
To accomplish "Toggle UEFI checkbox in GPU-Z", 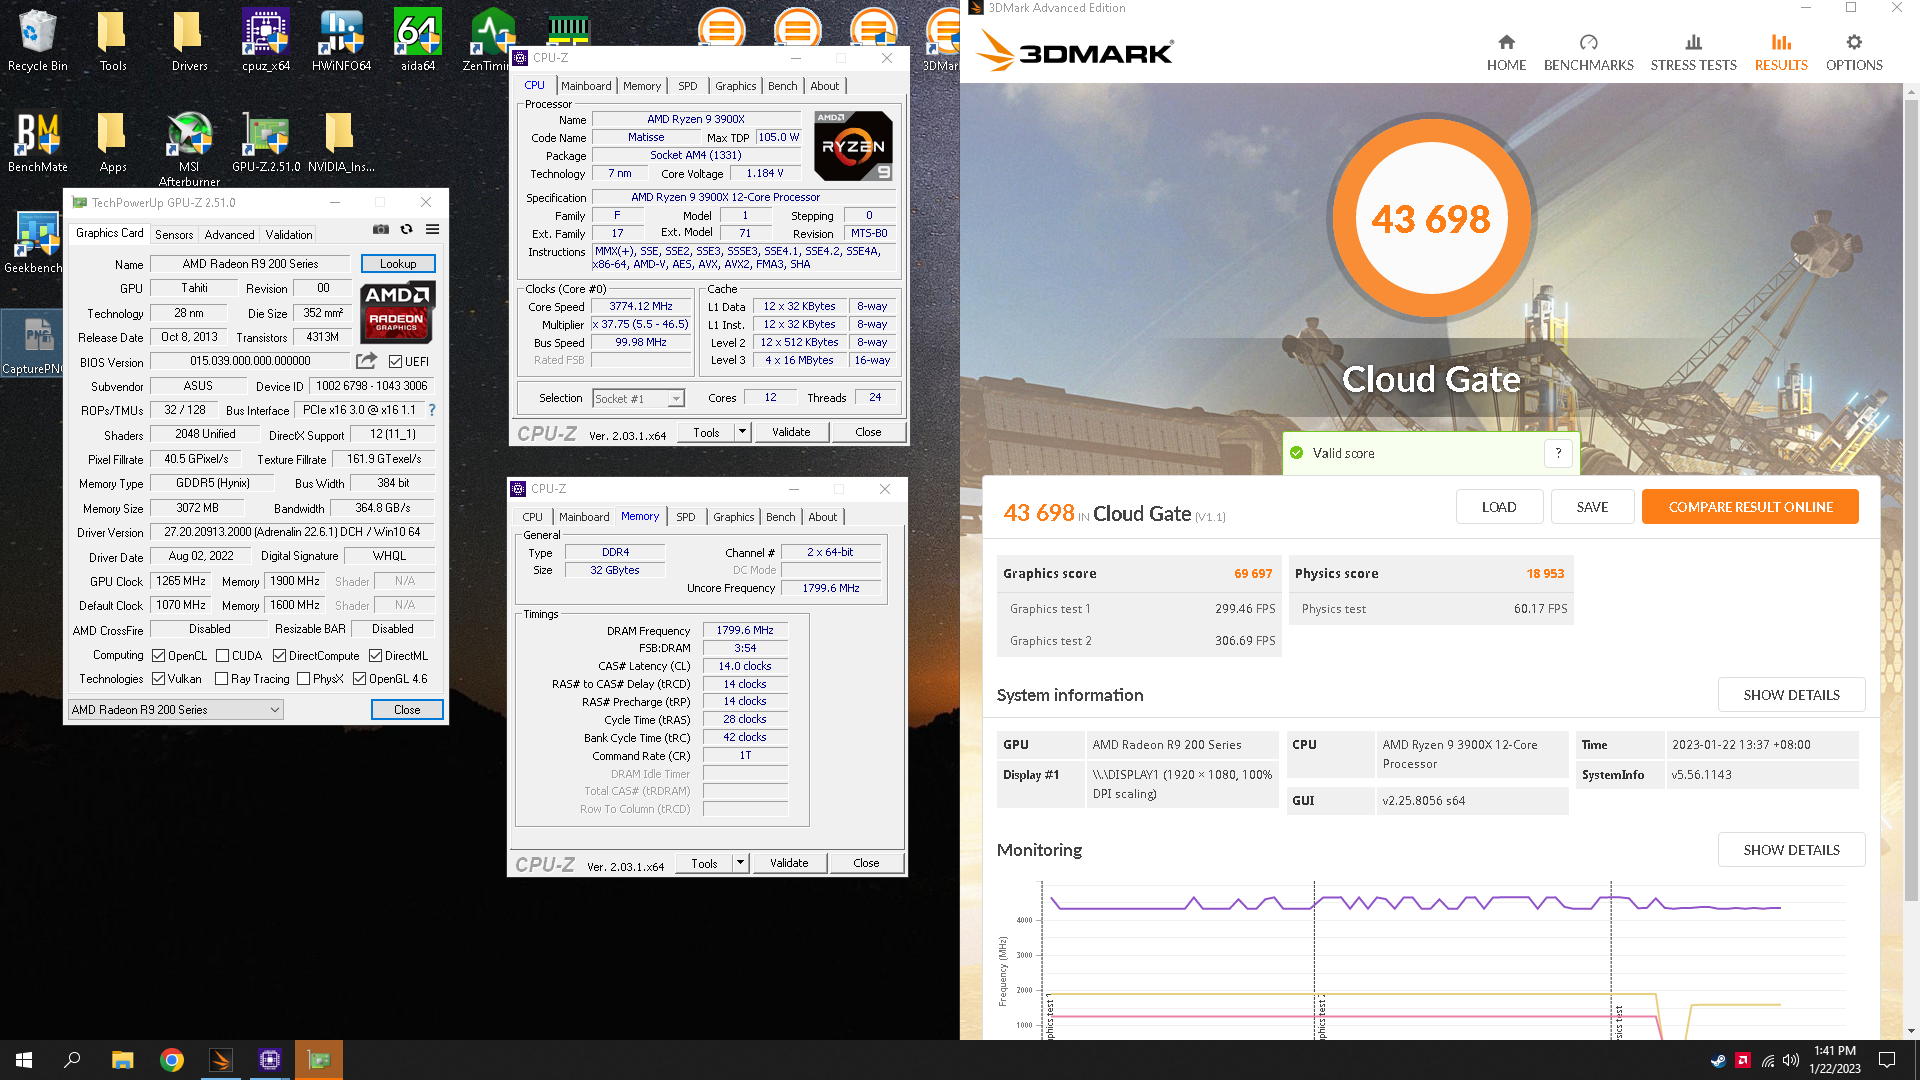I will coord(395,362).
